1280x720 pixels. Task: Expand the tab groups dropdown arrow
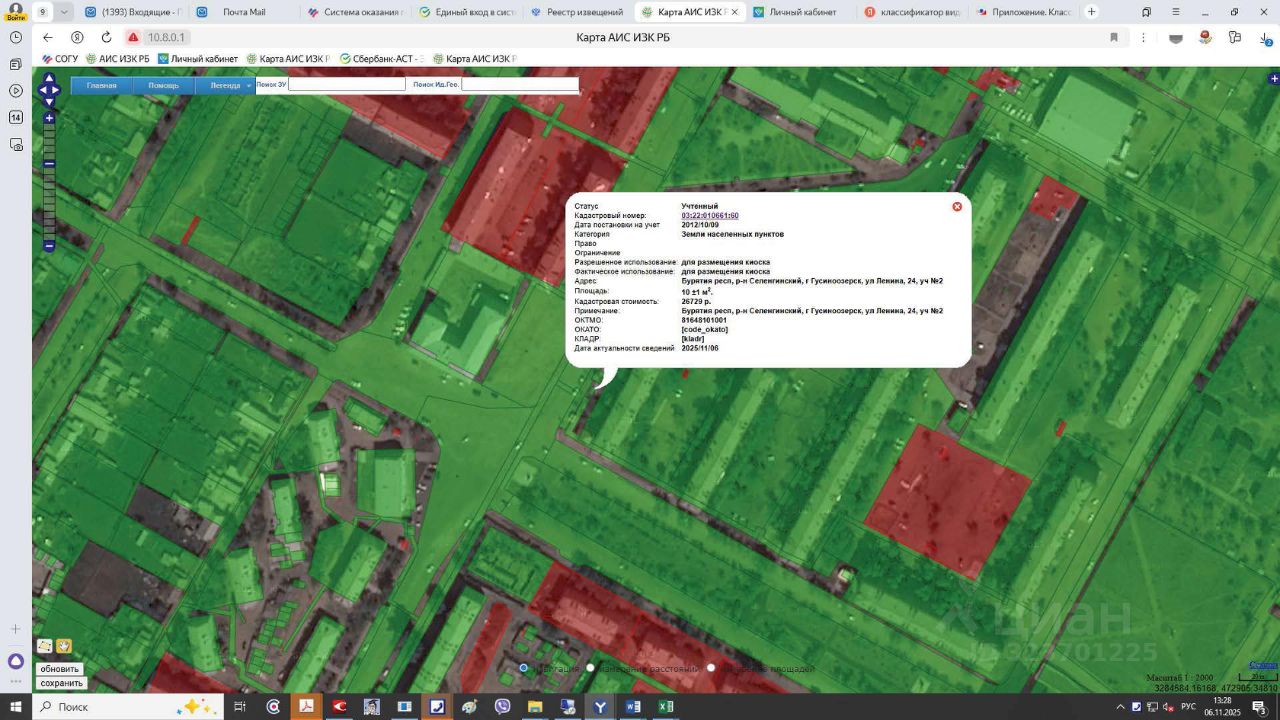tap(64, 12)
